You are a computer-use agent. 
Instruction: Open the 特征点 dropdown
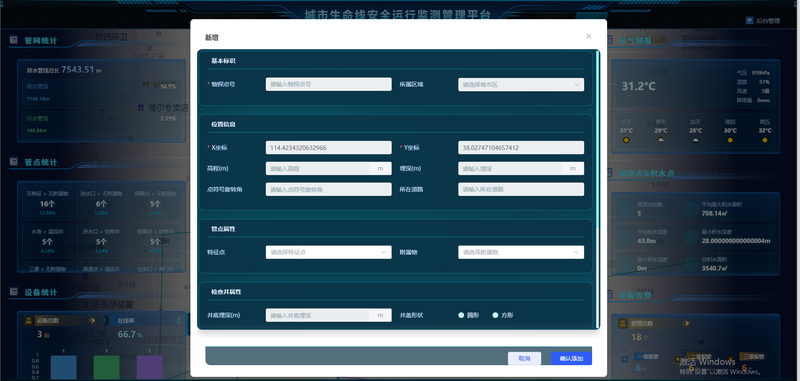[329, 252]
